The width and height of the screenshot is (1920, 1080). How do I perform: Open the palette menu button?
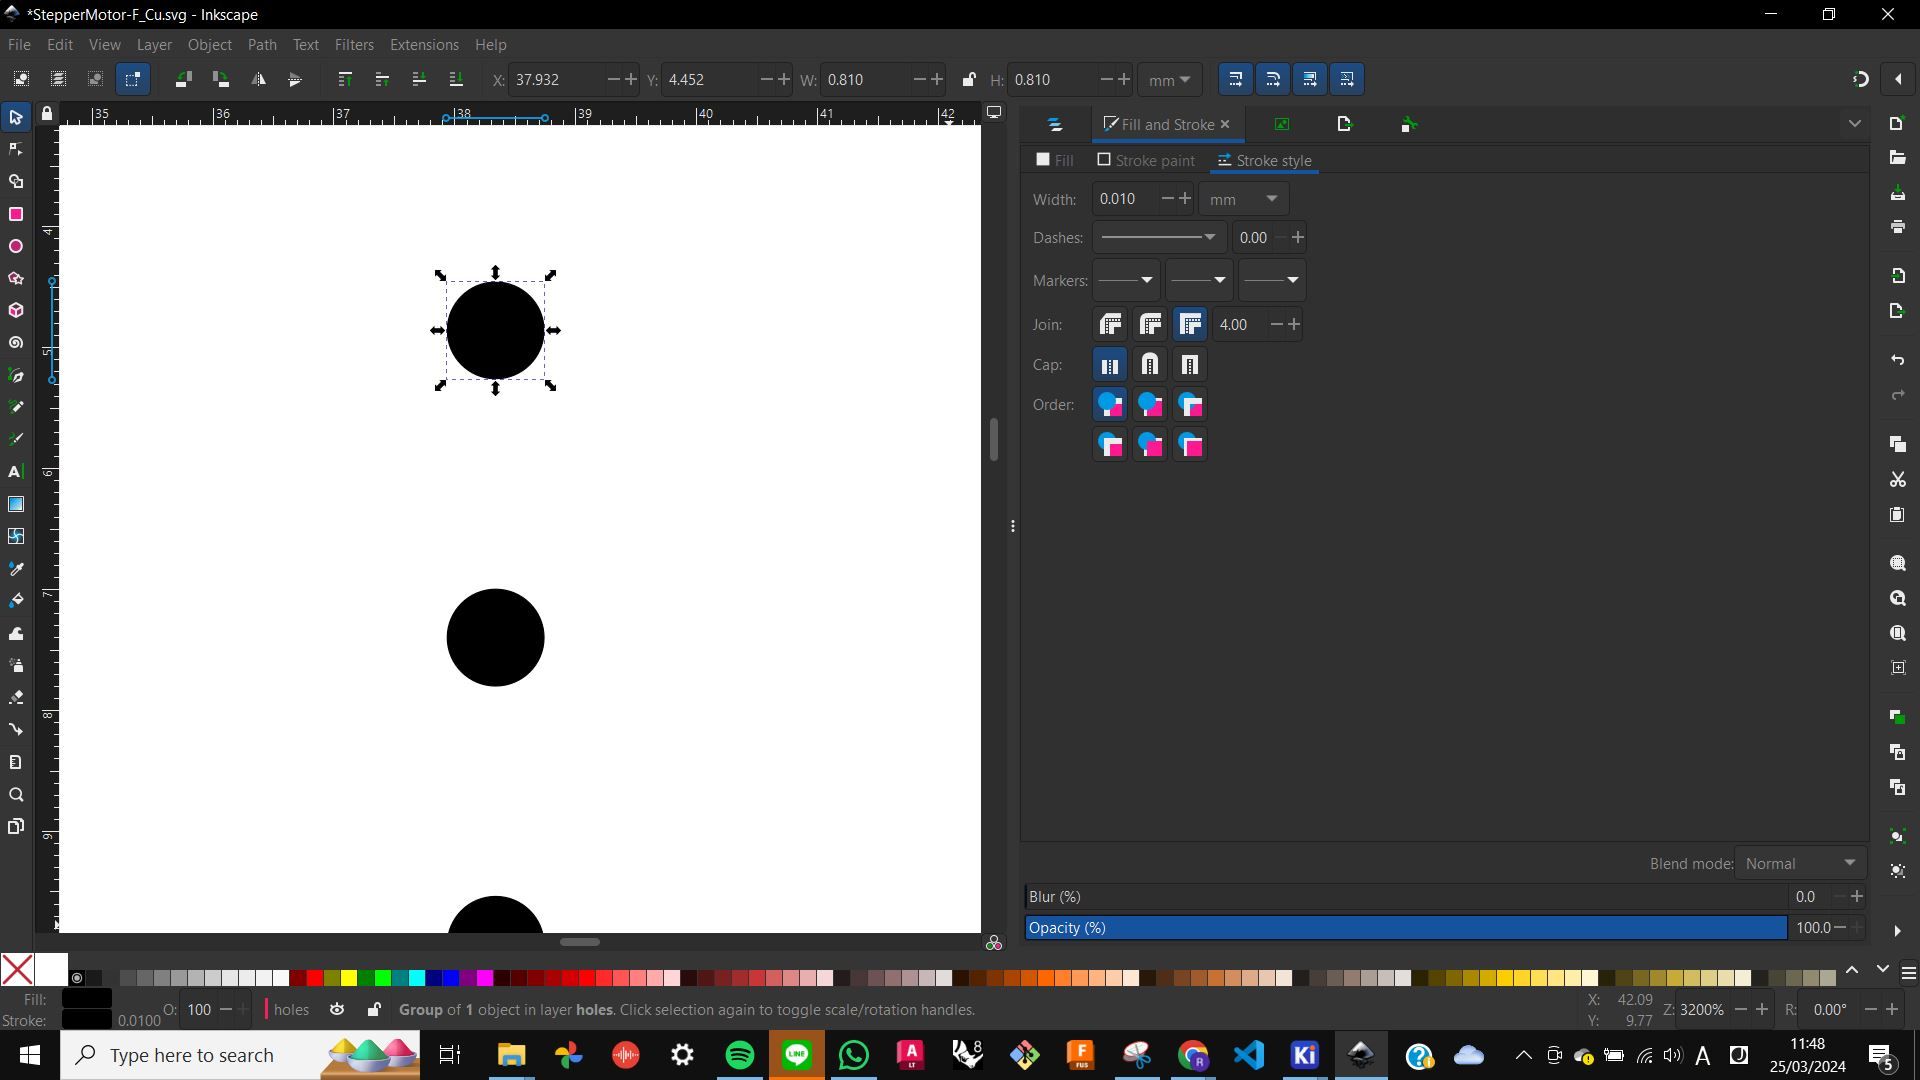tap(1908, 972)
